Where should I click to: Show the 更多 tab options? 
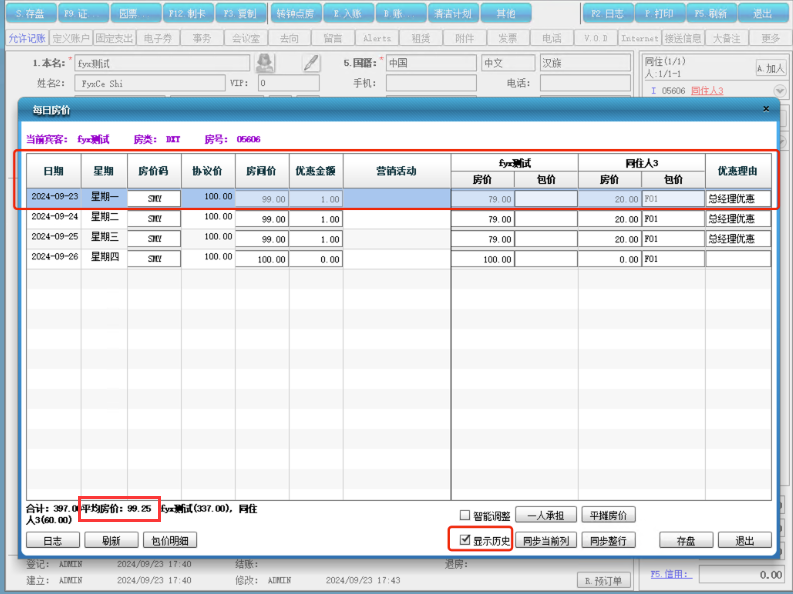(770, 38)
